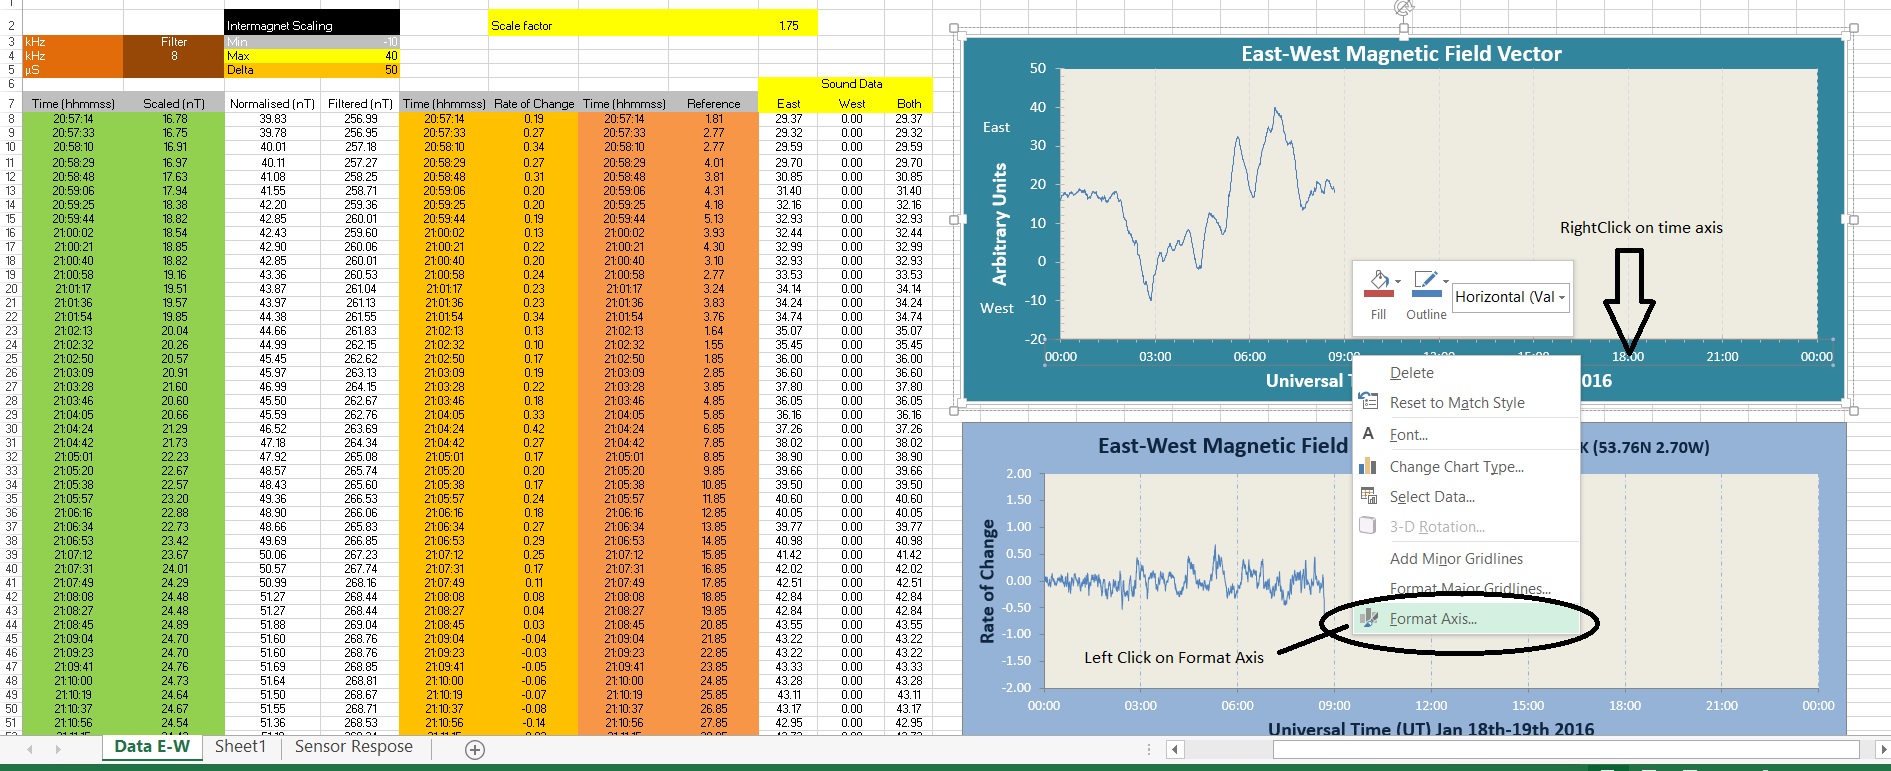
Task: Click the 18:00 label on bottom chart axis
Action: [x=1624, y=706]
